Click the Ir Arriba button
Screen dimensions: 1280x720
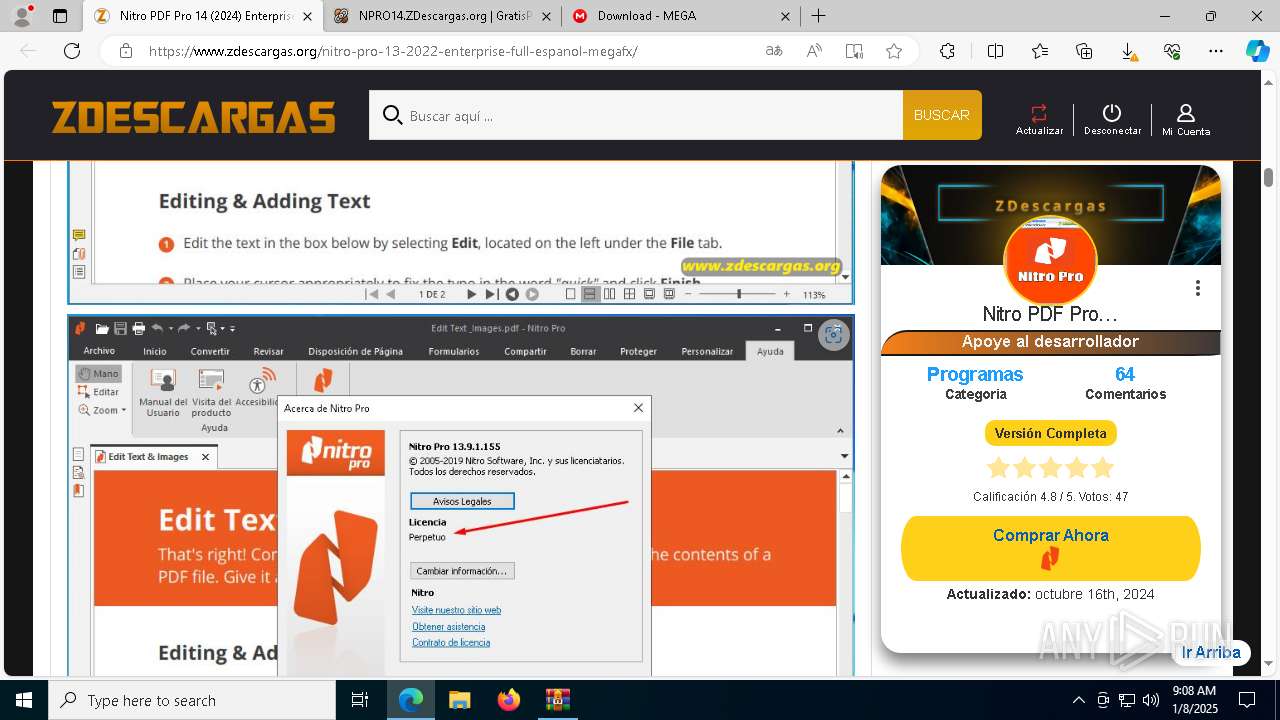point(1210,652)
